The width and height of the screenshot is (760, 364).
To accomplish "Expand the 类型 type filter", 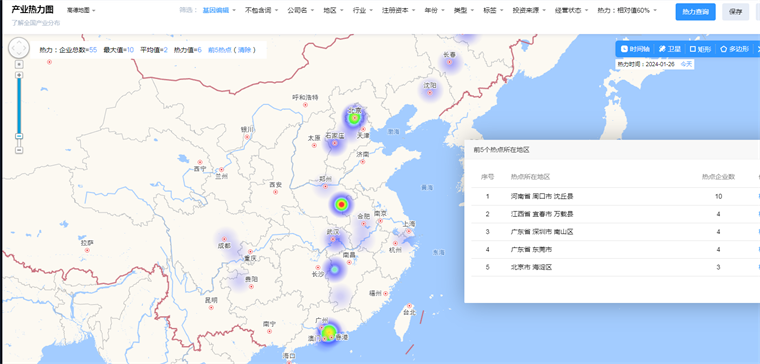I will [x=464, y=10].
